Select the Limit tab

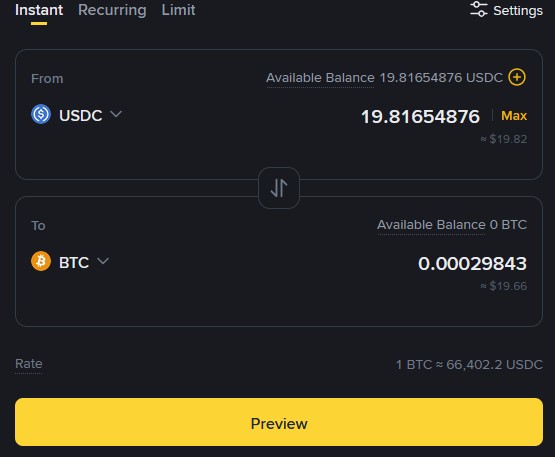tap(178, 10)
